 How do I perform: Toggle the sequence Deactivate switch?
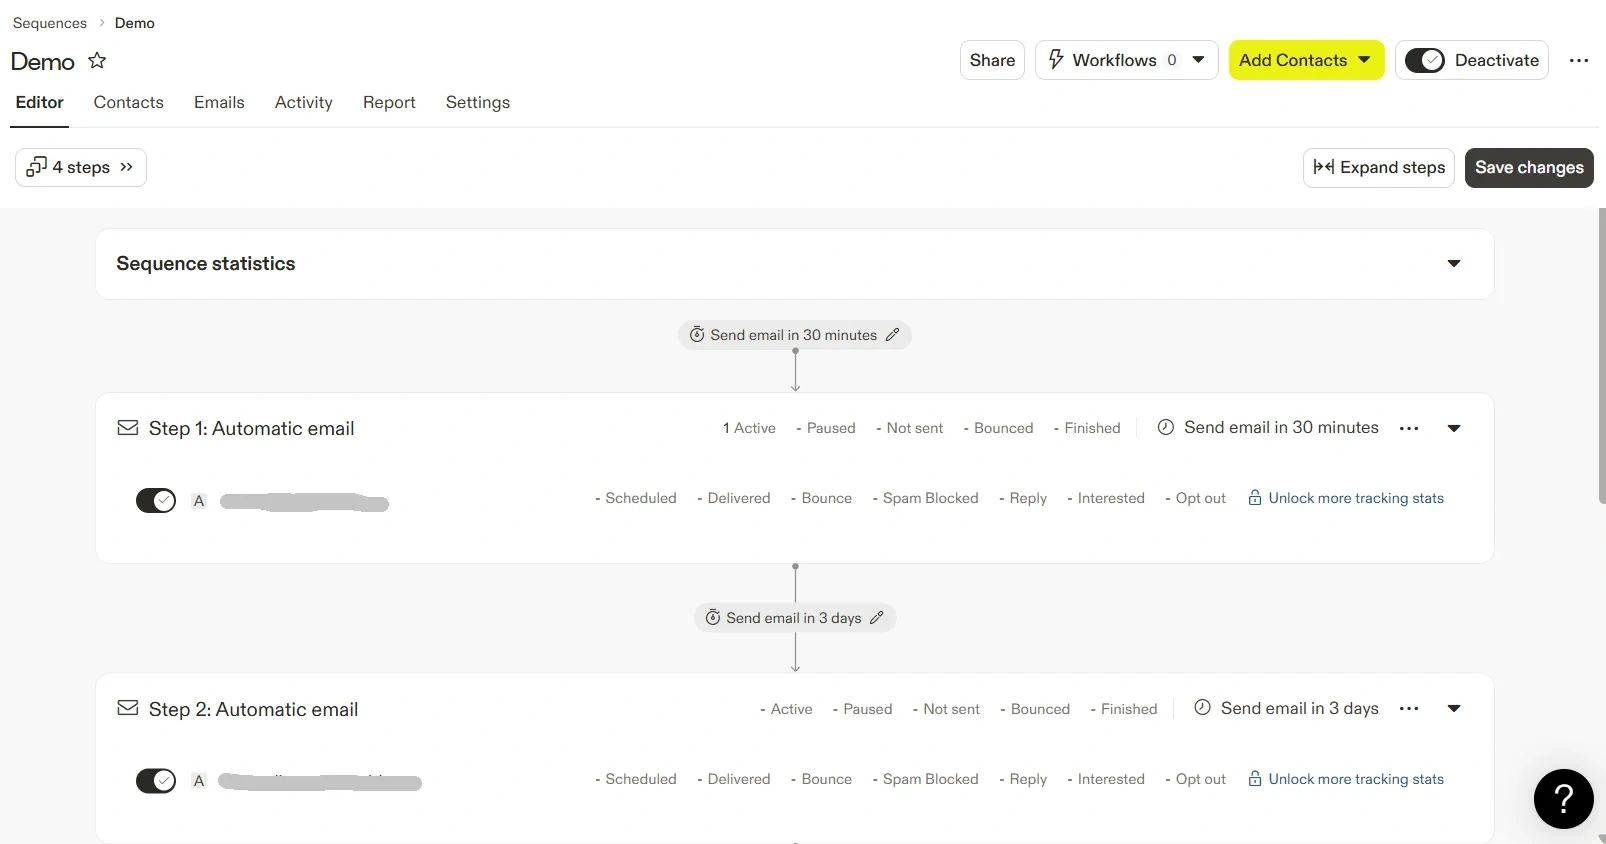pyautogui.click(x=1424, y=61)
